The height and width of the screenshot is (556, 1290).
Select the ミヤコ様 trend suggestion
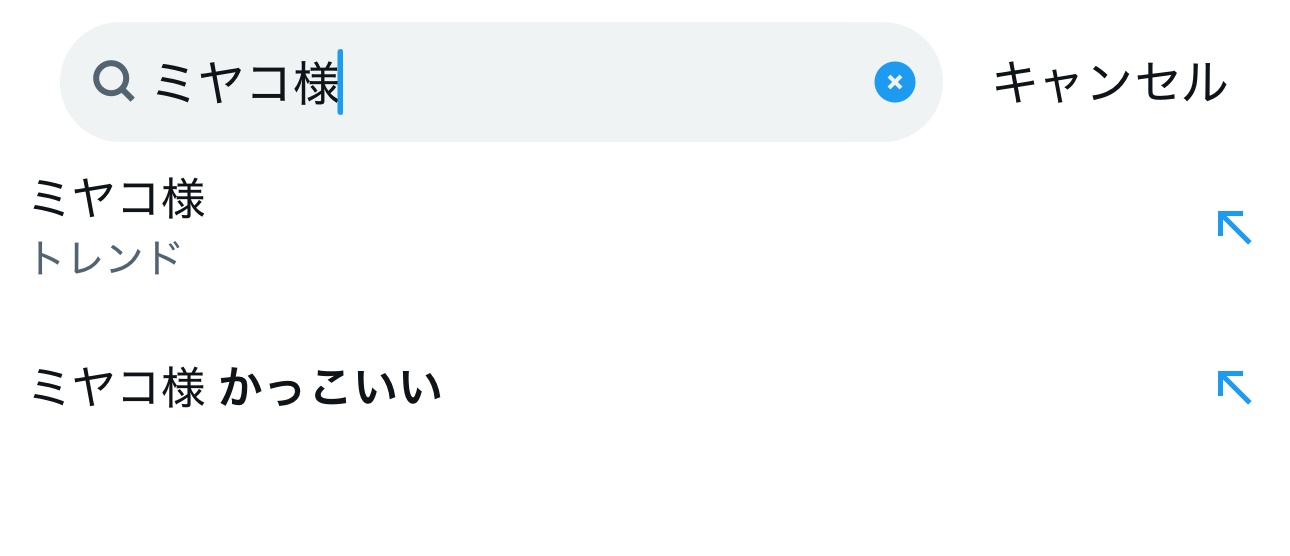[x=118, y=200]
